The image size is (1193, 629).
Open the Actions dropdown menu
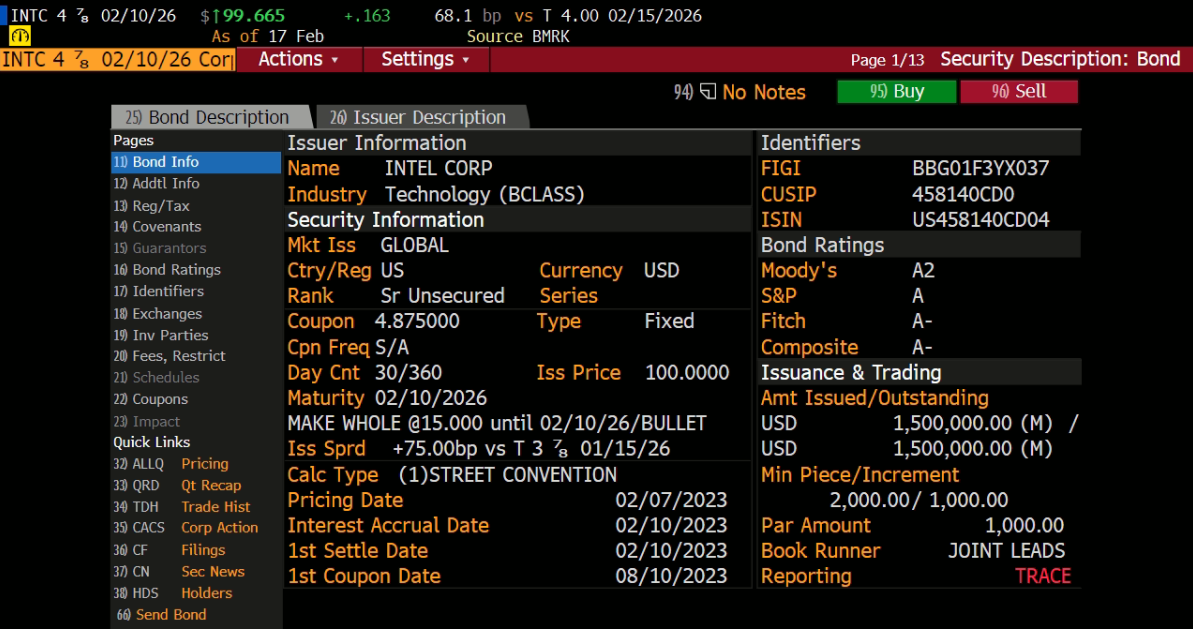click(x=299, y=59)
